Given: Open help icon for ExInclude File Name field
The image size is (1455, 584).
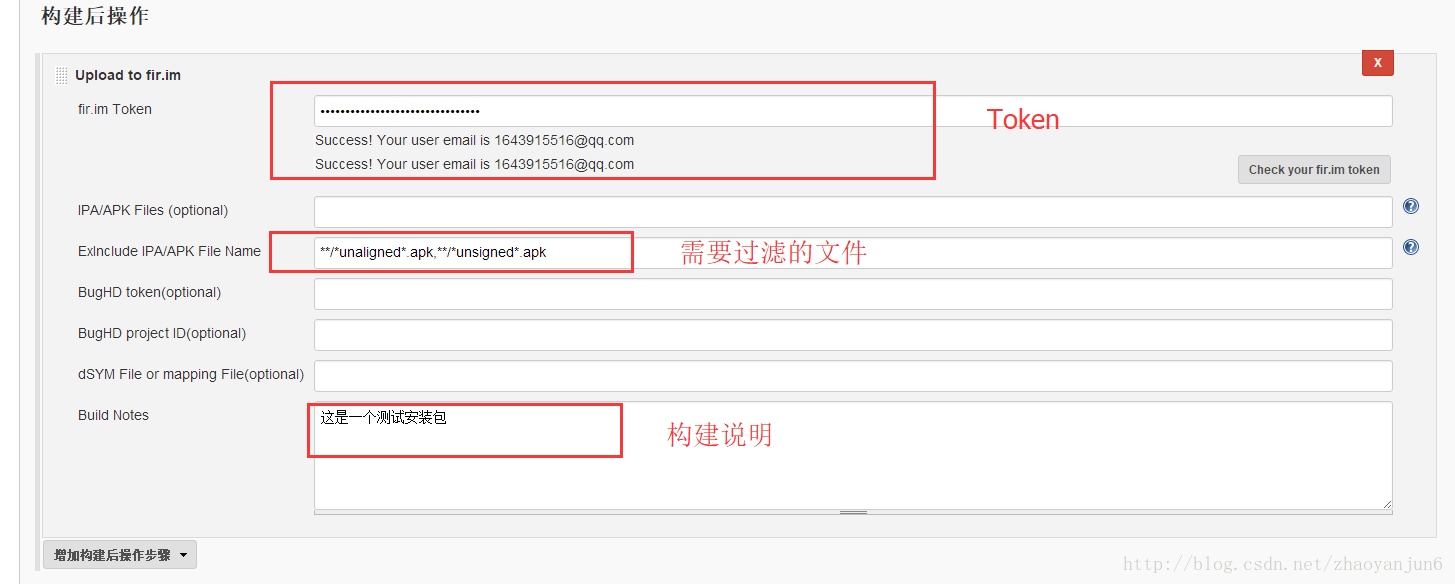Looking at the screenshot, I should click(1411, 247).
